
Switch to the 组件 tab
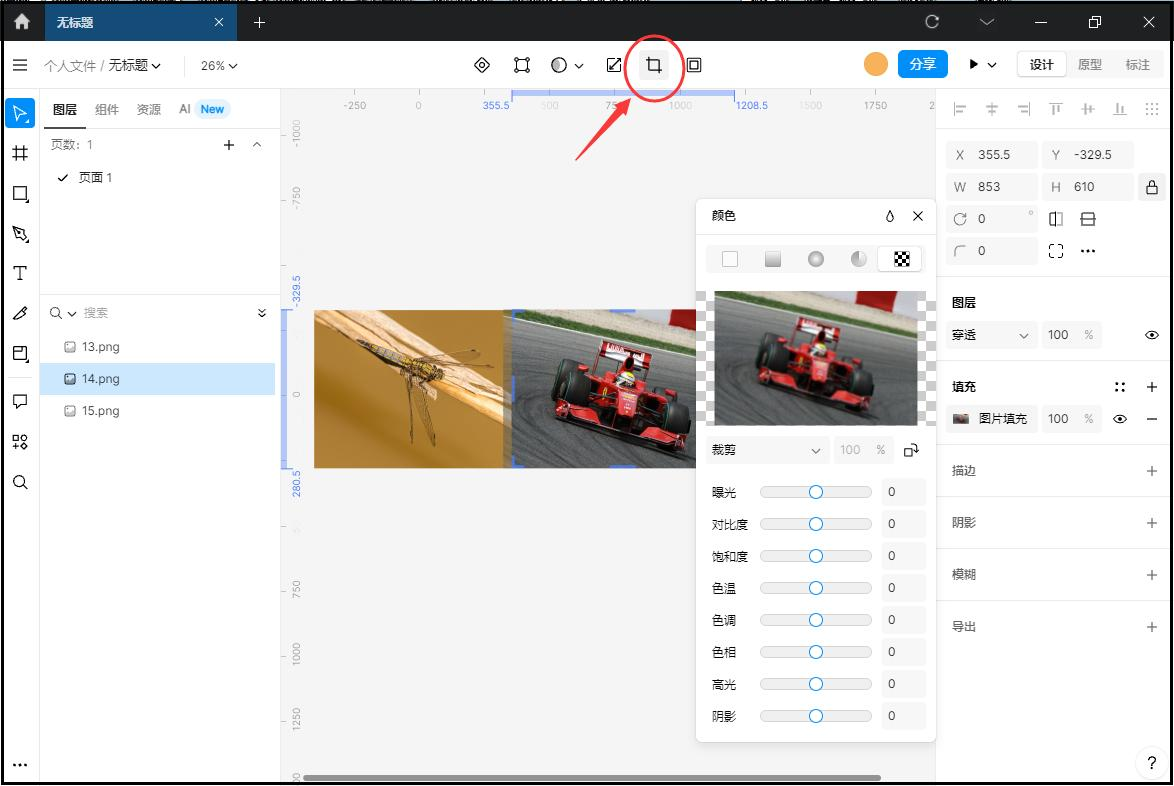106,110
